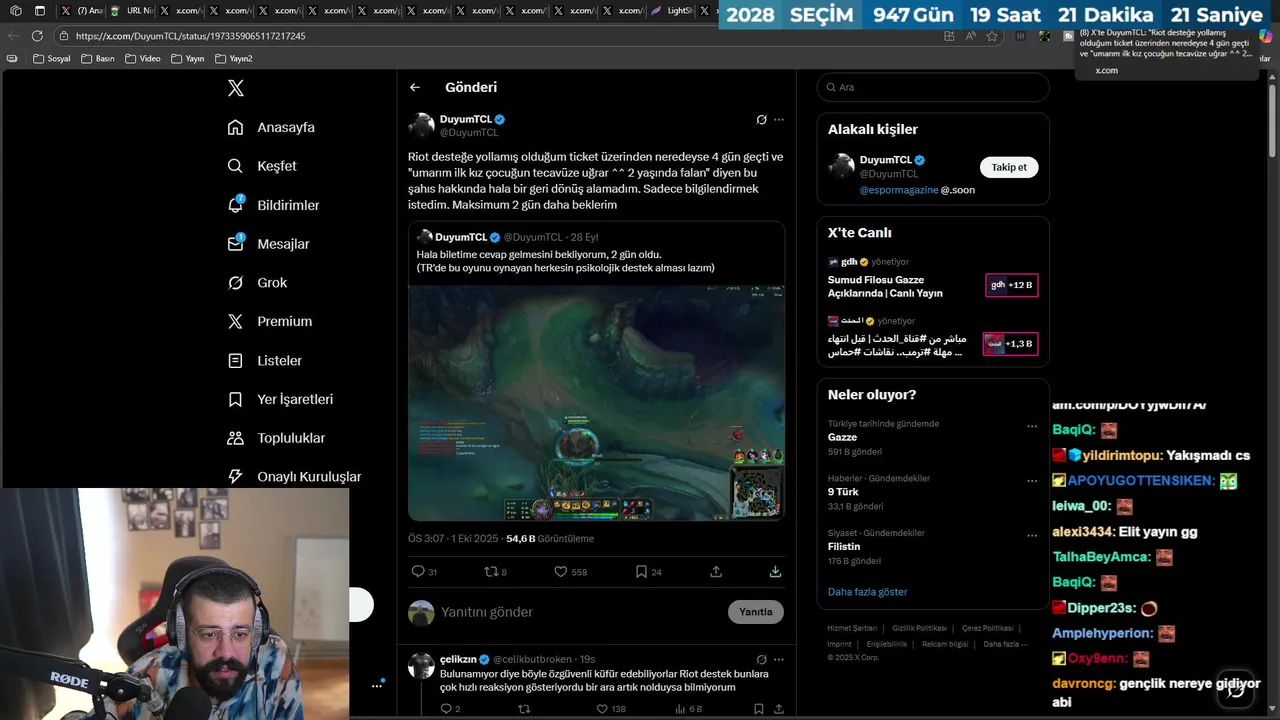Open the League of Legends video thumbnail
Viewport: 1280px width, 720px height.
[596, 403]
